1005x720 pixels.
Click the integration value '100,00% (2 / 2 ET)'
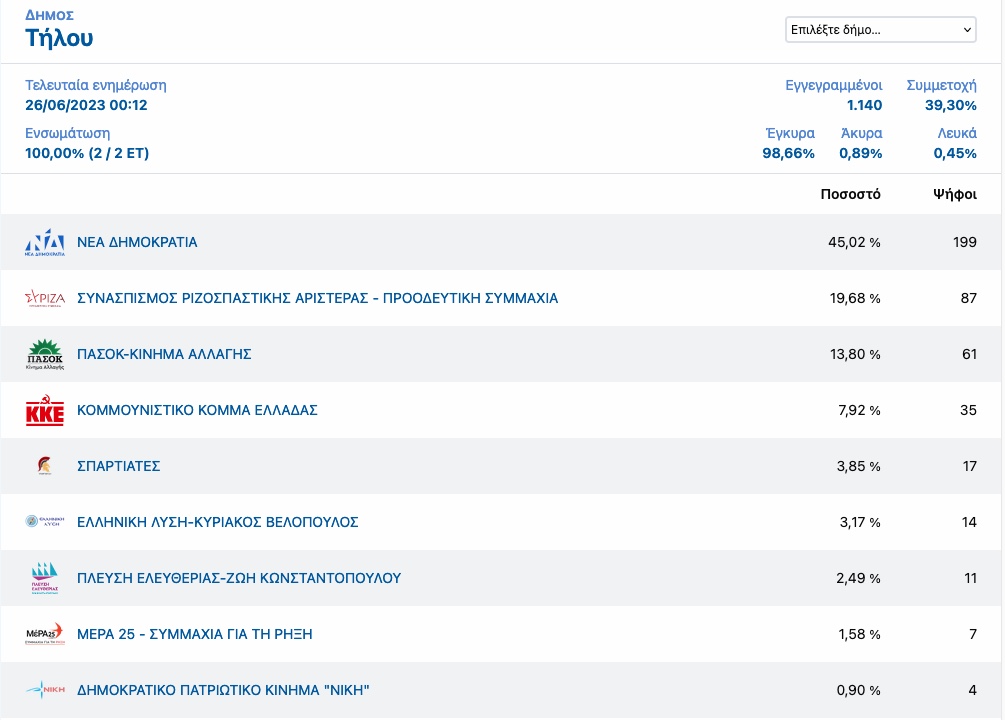87,153
